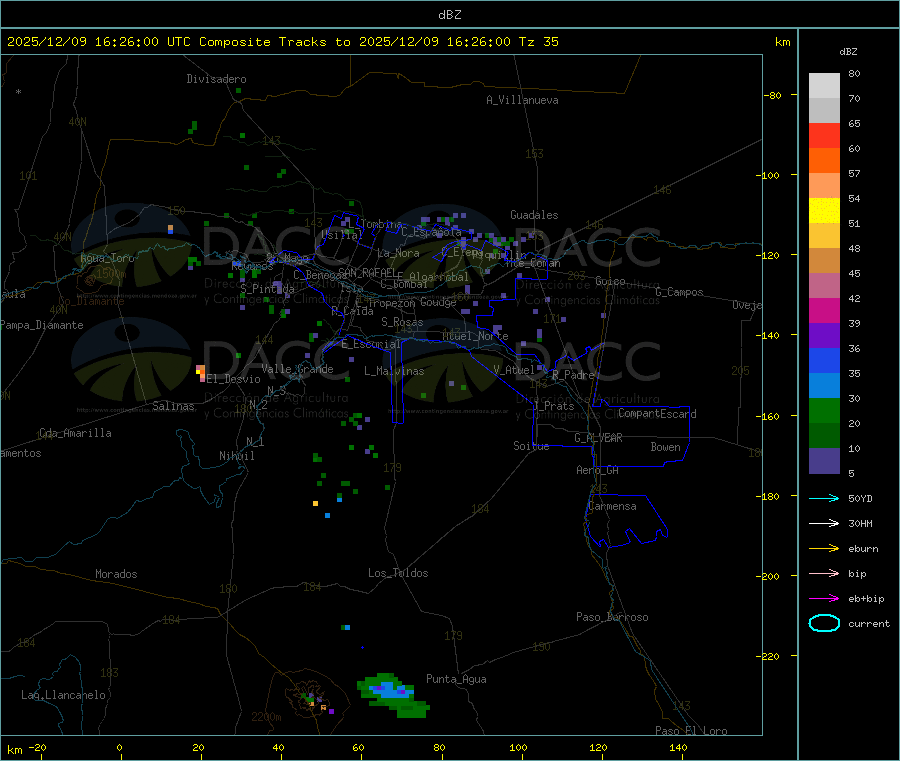The width and height of the screenshot is (900, 761).
Task: Click the purple 5 dBZ color swatch
Action: 824,461
